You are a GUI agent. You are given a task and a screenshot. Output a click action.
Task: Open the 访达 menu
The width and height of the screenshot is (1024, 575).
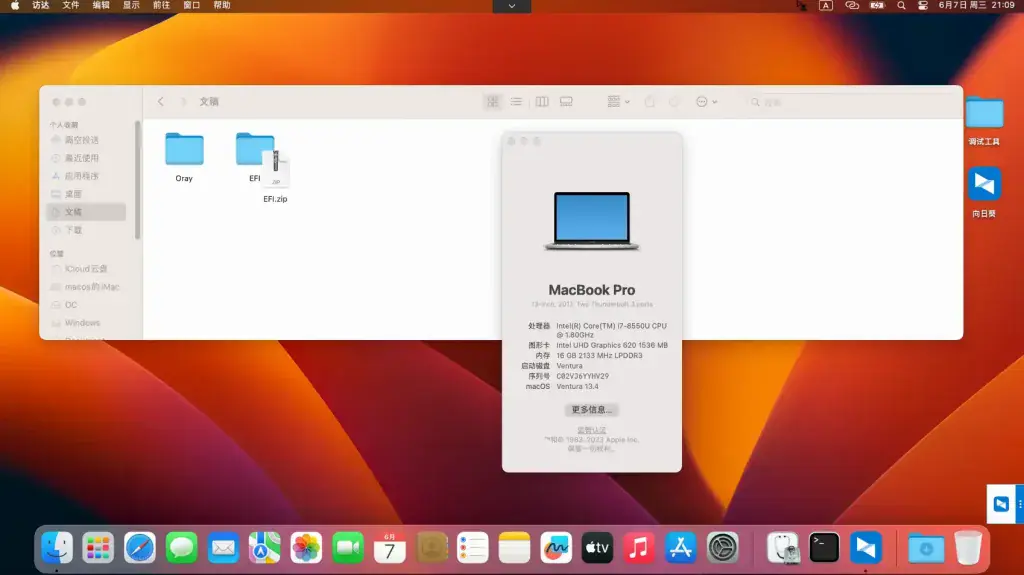tap(40, 5)
